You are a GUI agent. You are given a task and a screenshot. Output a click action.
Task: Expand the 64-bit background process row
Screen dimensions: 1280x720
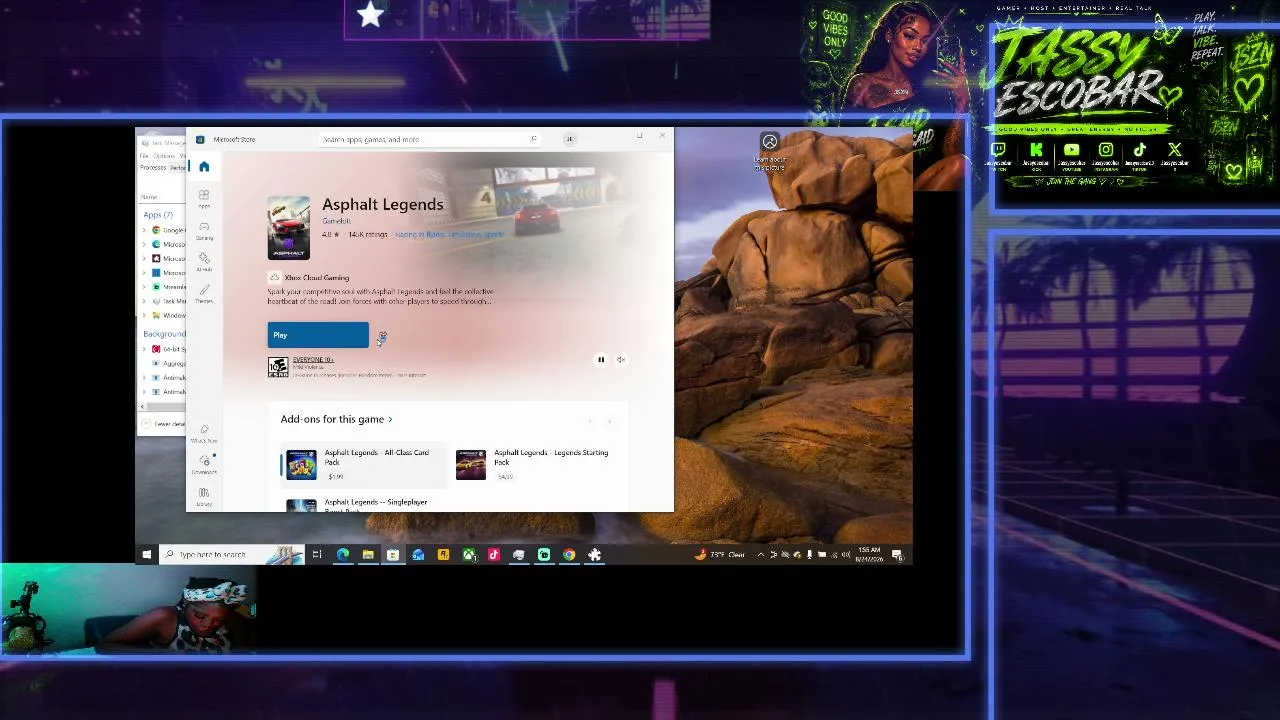pyautogui.click(x=144, y=349)
